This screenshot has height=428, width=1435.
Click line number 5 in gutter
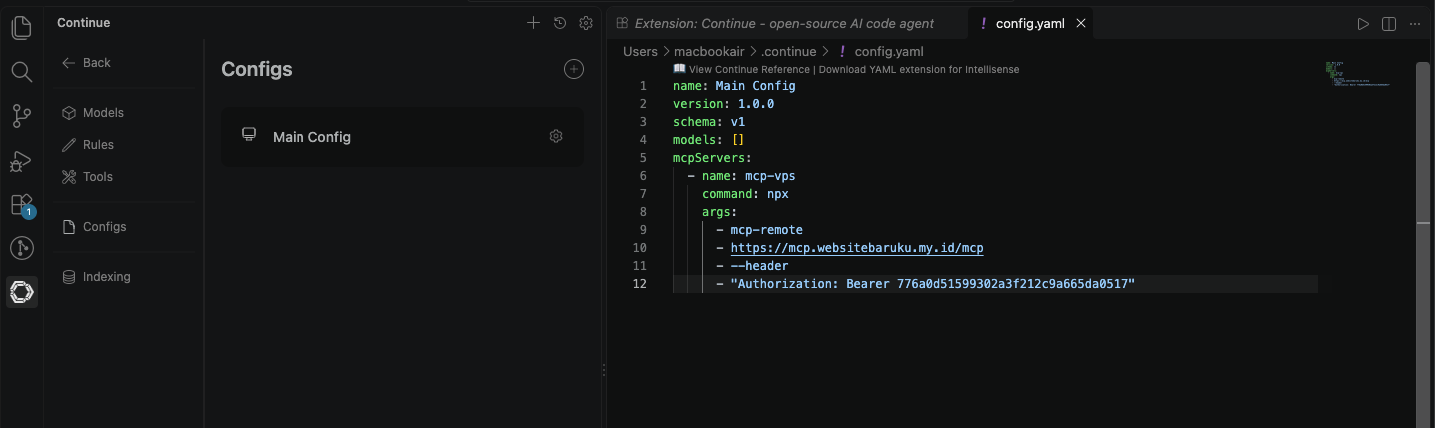coord(643,158)
